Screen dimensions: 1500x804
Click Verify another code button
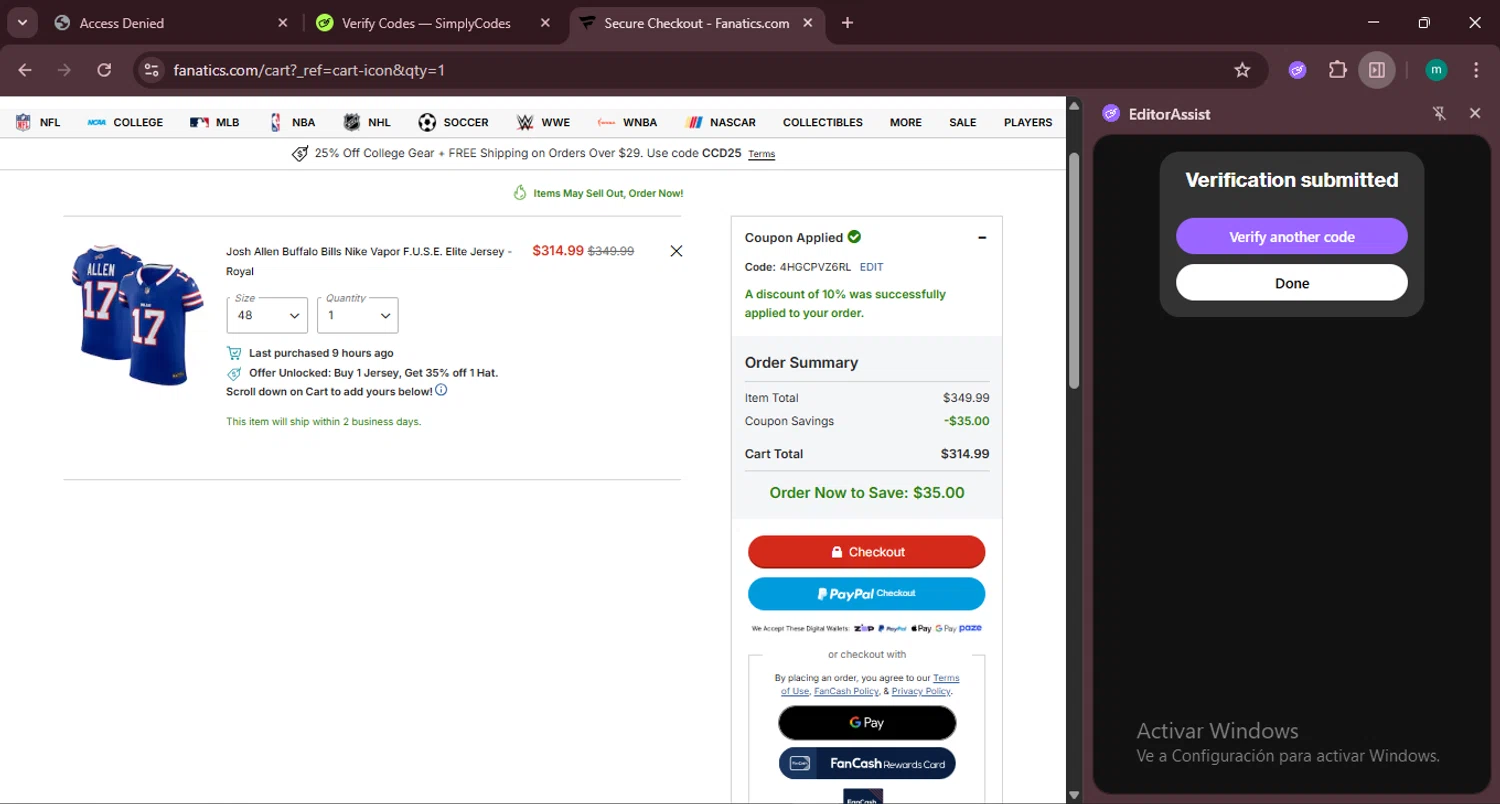click(x=1292, y=237)
